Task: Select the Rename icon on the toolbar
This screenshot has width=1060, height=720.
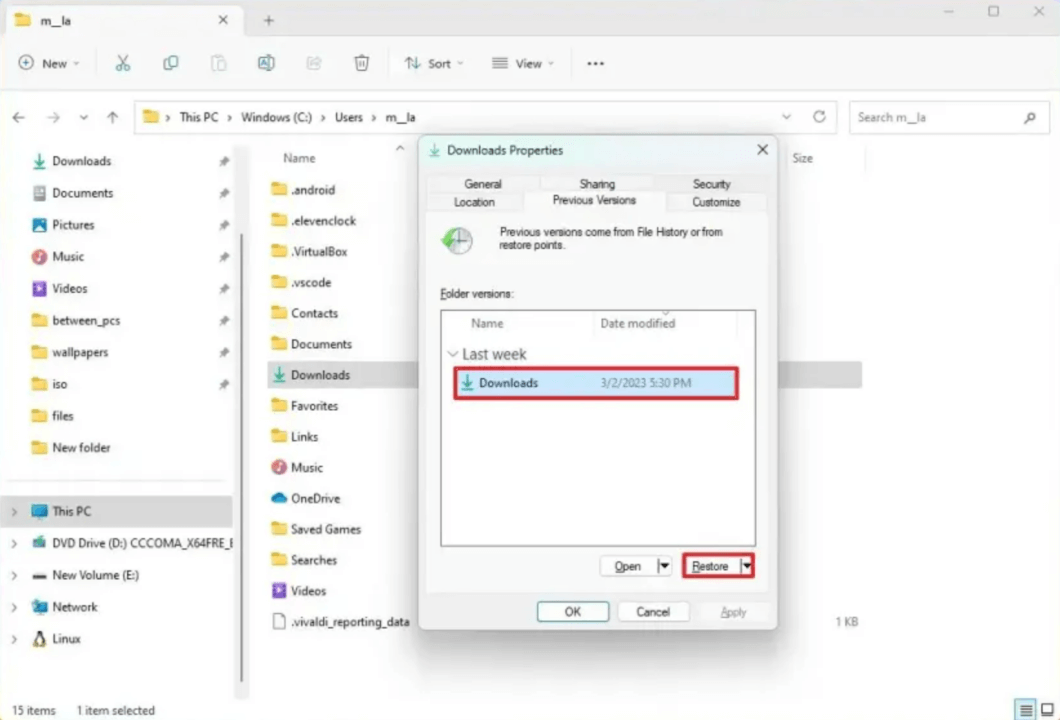Action: pos(265,63)
